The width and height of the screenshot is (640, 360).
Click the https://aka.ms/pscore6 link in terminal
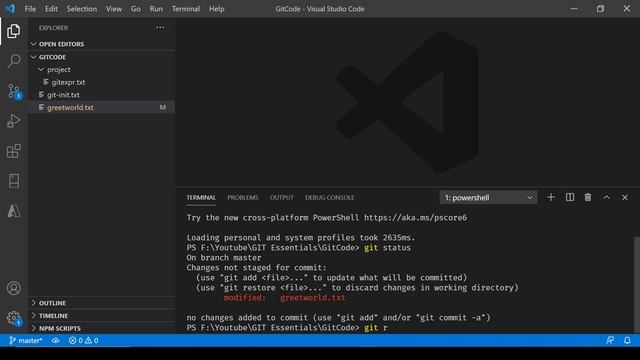tap(416, 218)
